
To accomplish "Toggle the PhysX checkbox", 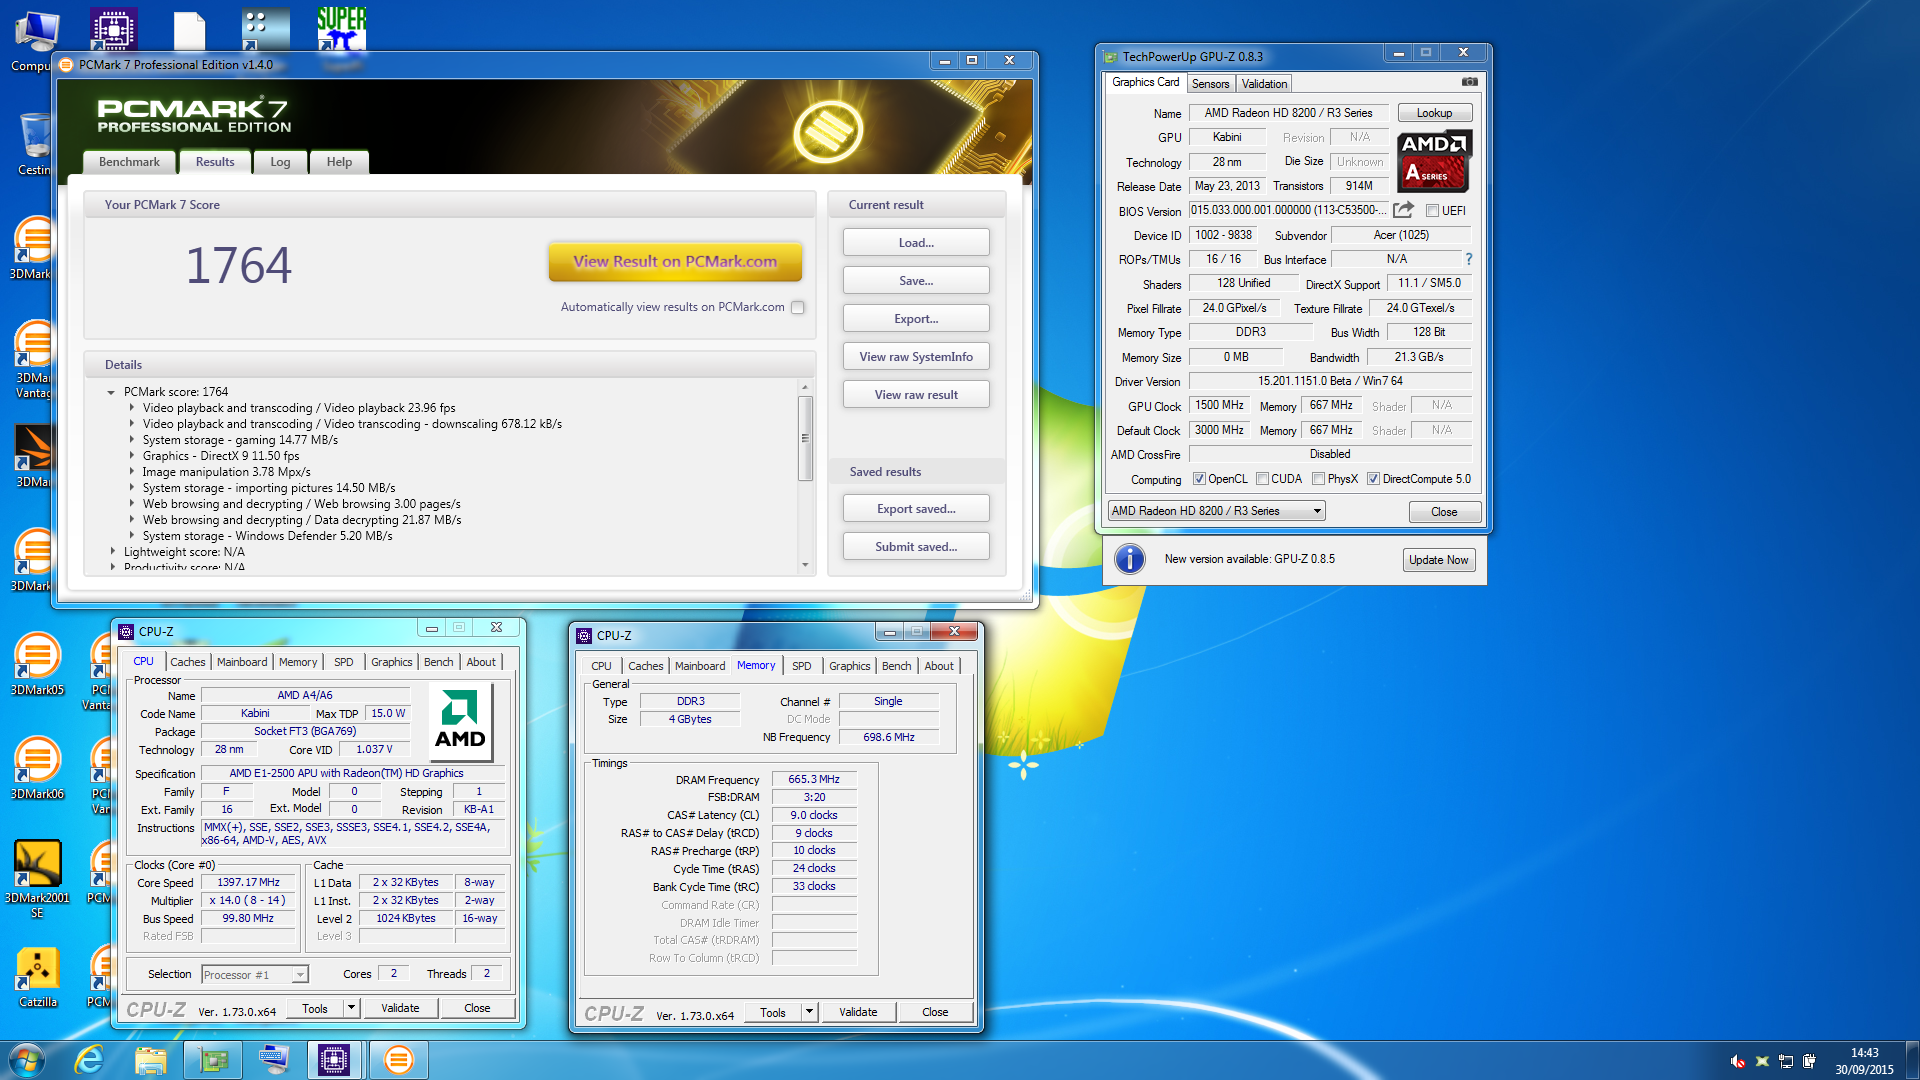I will pyautogui.click(x=1319, y=479).
